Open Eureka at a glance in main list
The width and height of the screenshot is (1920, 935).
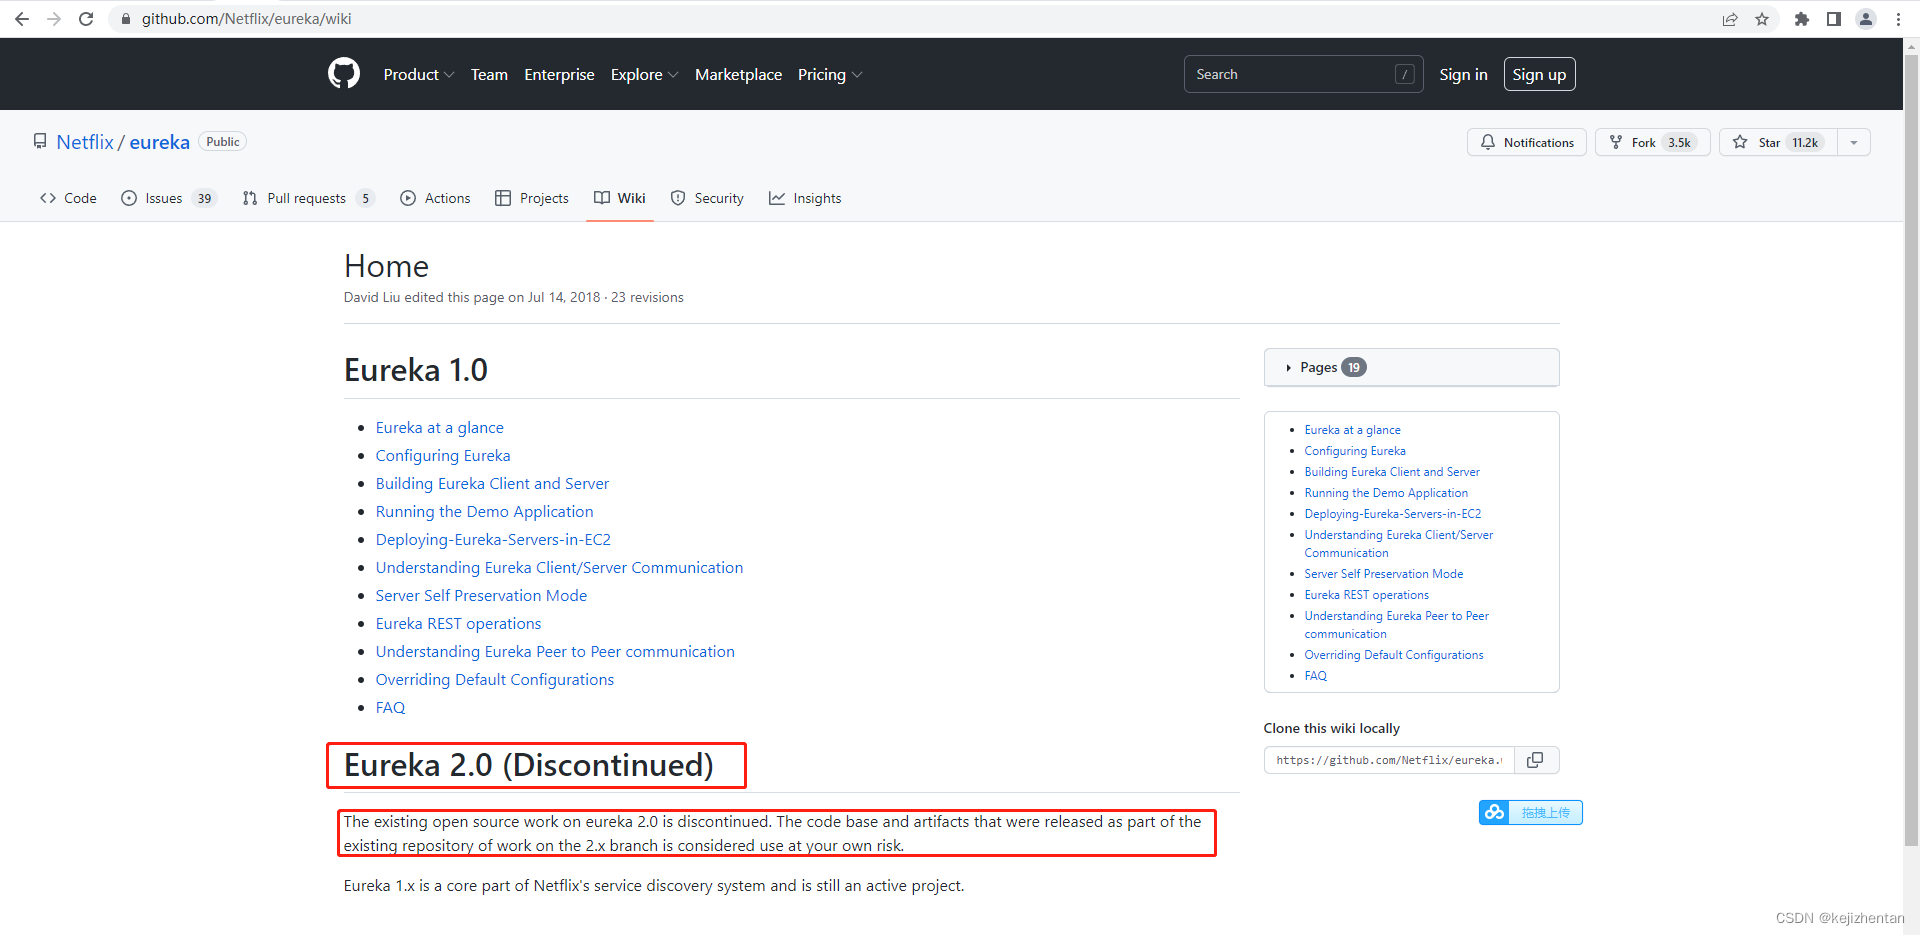click(x=439, y=427)
